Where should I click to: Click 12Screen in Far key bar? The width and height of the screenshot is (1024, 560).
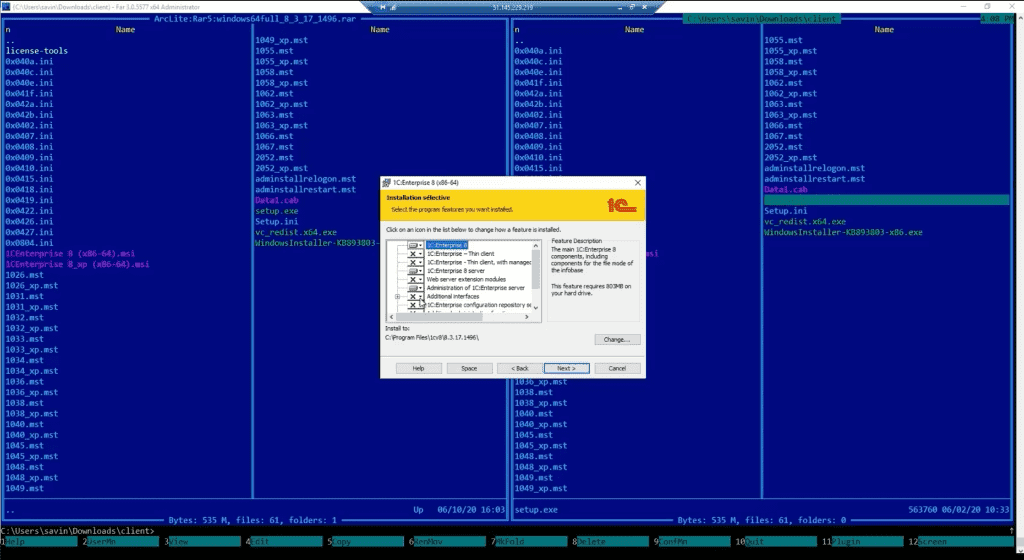pos(960,542)
